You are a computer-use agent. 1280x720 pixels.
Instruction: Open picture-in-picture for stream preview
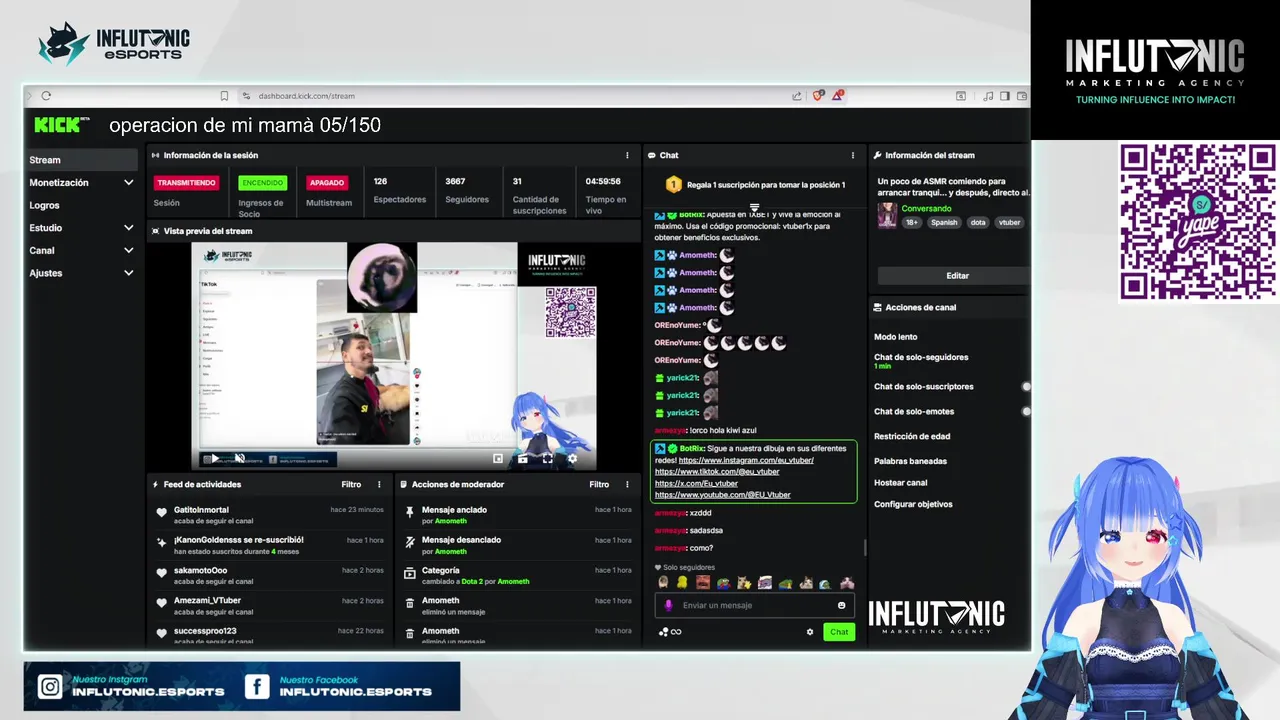498,459
